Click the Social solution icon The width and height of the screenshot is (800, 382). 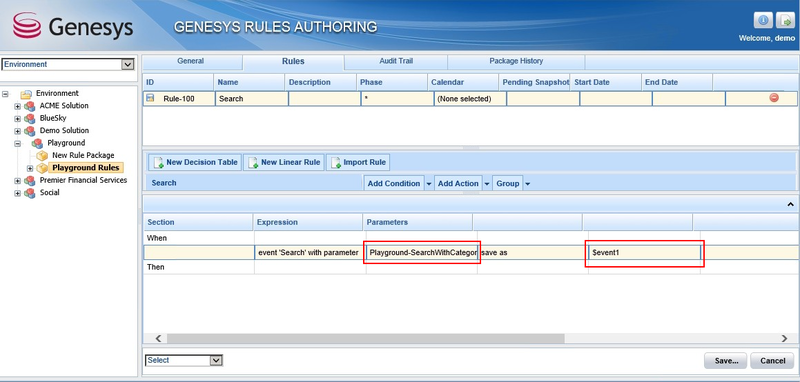click(x=30, y=193)
